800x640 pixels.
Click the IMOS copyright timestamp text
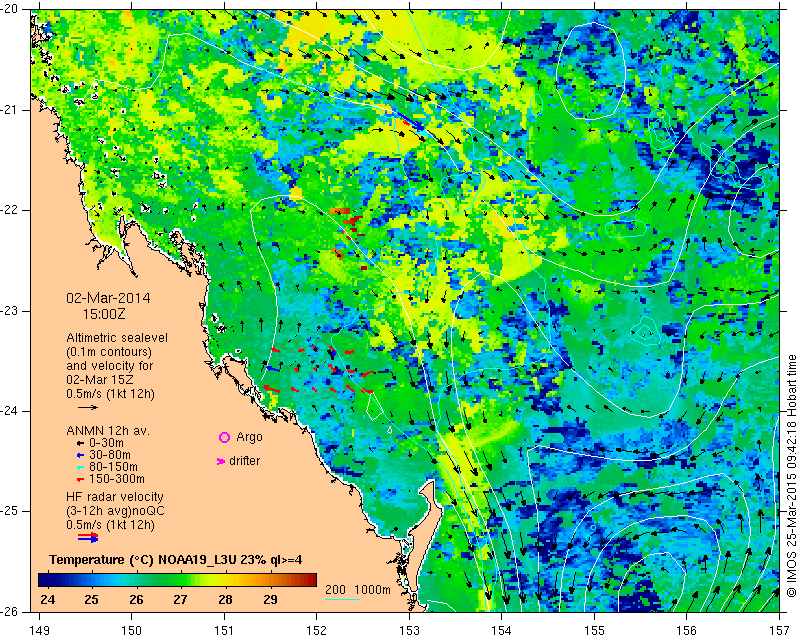(792, 476)
